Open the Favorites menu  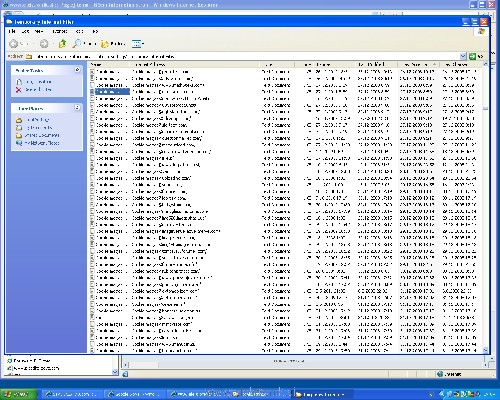tap(60, 31)
